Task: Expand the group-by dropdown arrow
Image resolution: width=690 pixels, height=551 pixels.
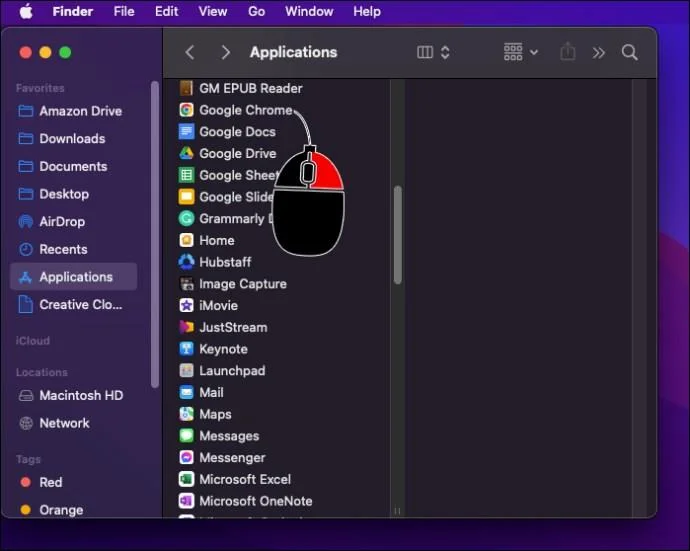Action: tap(534, 52)
